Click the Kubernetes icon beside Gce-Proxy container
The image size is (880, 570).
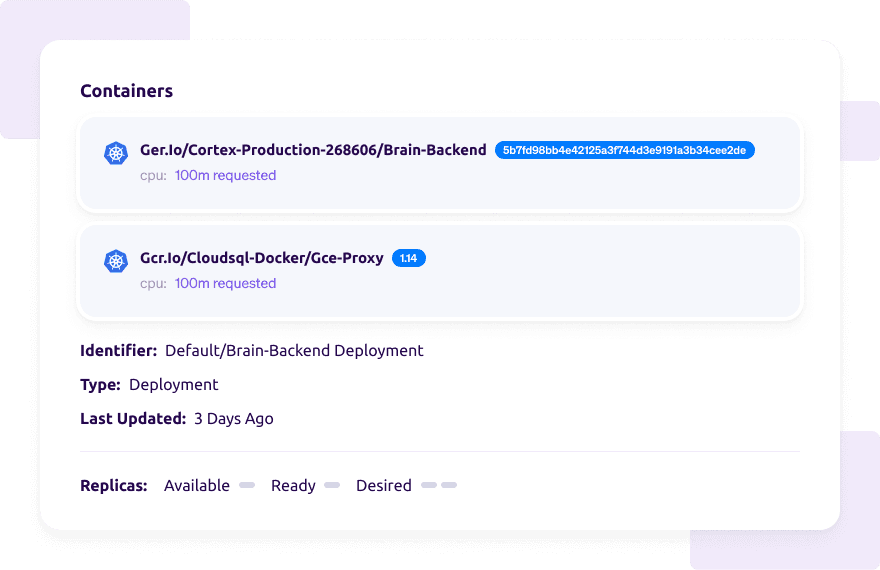pyautogui.click(x=117, y=261)
